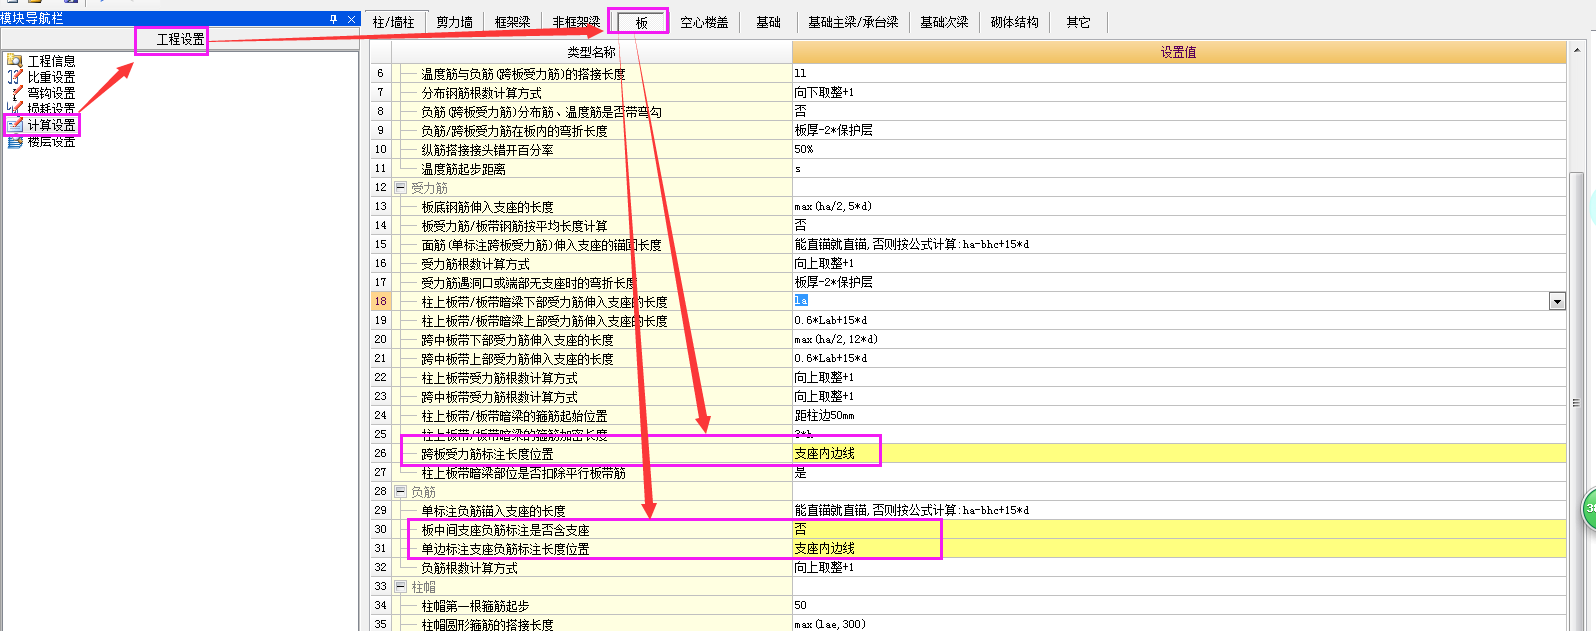
Task: Switch to the 基础次梁 tab
Action: point(944,22)
